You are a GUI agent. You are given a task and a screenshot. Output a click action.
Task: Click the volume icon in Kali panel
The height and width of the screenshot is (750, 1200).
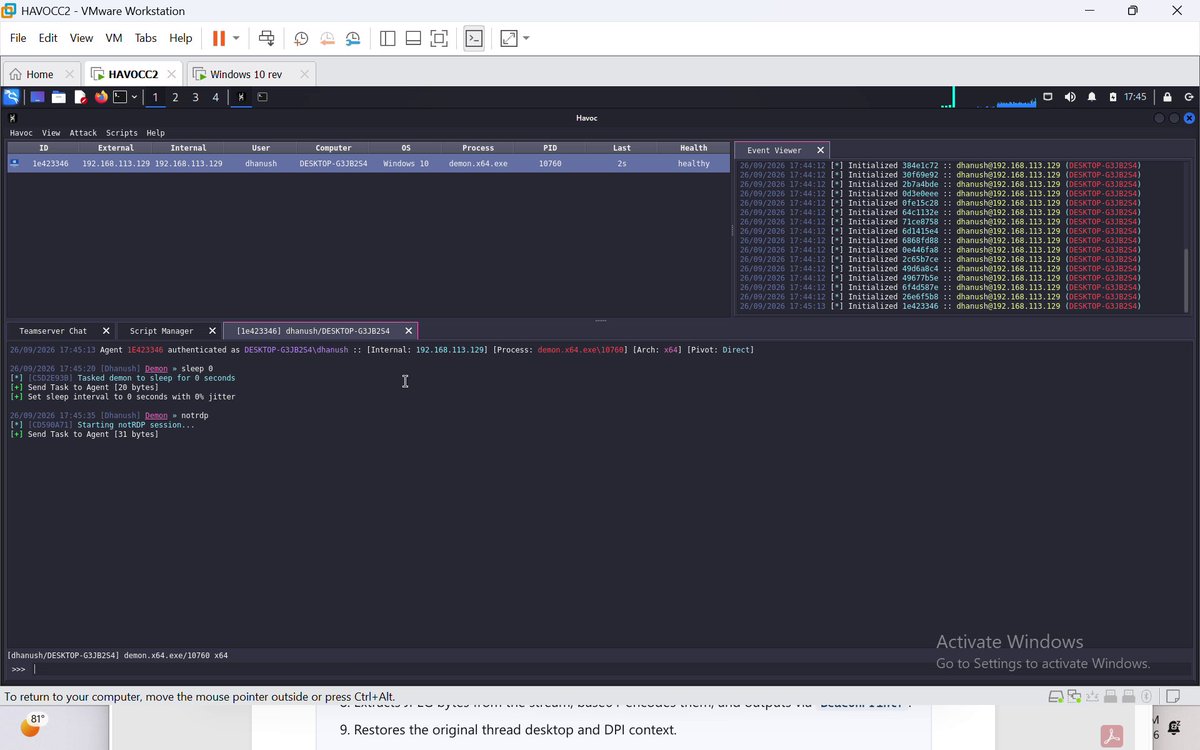point(1070,97)
